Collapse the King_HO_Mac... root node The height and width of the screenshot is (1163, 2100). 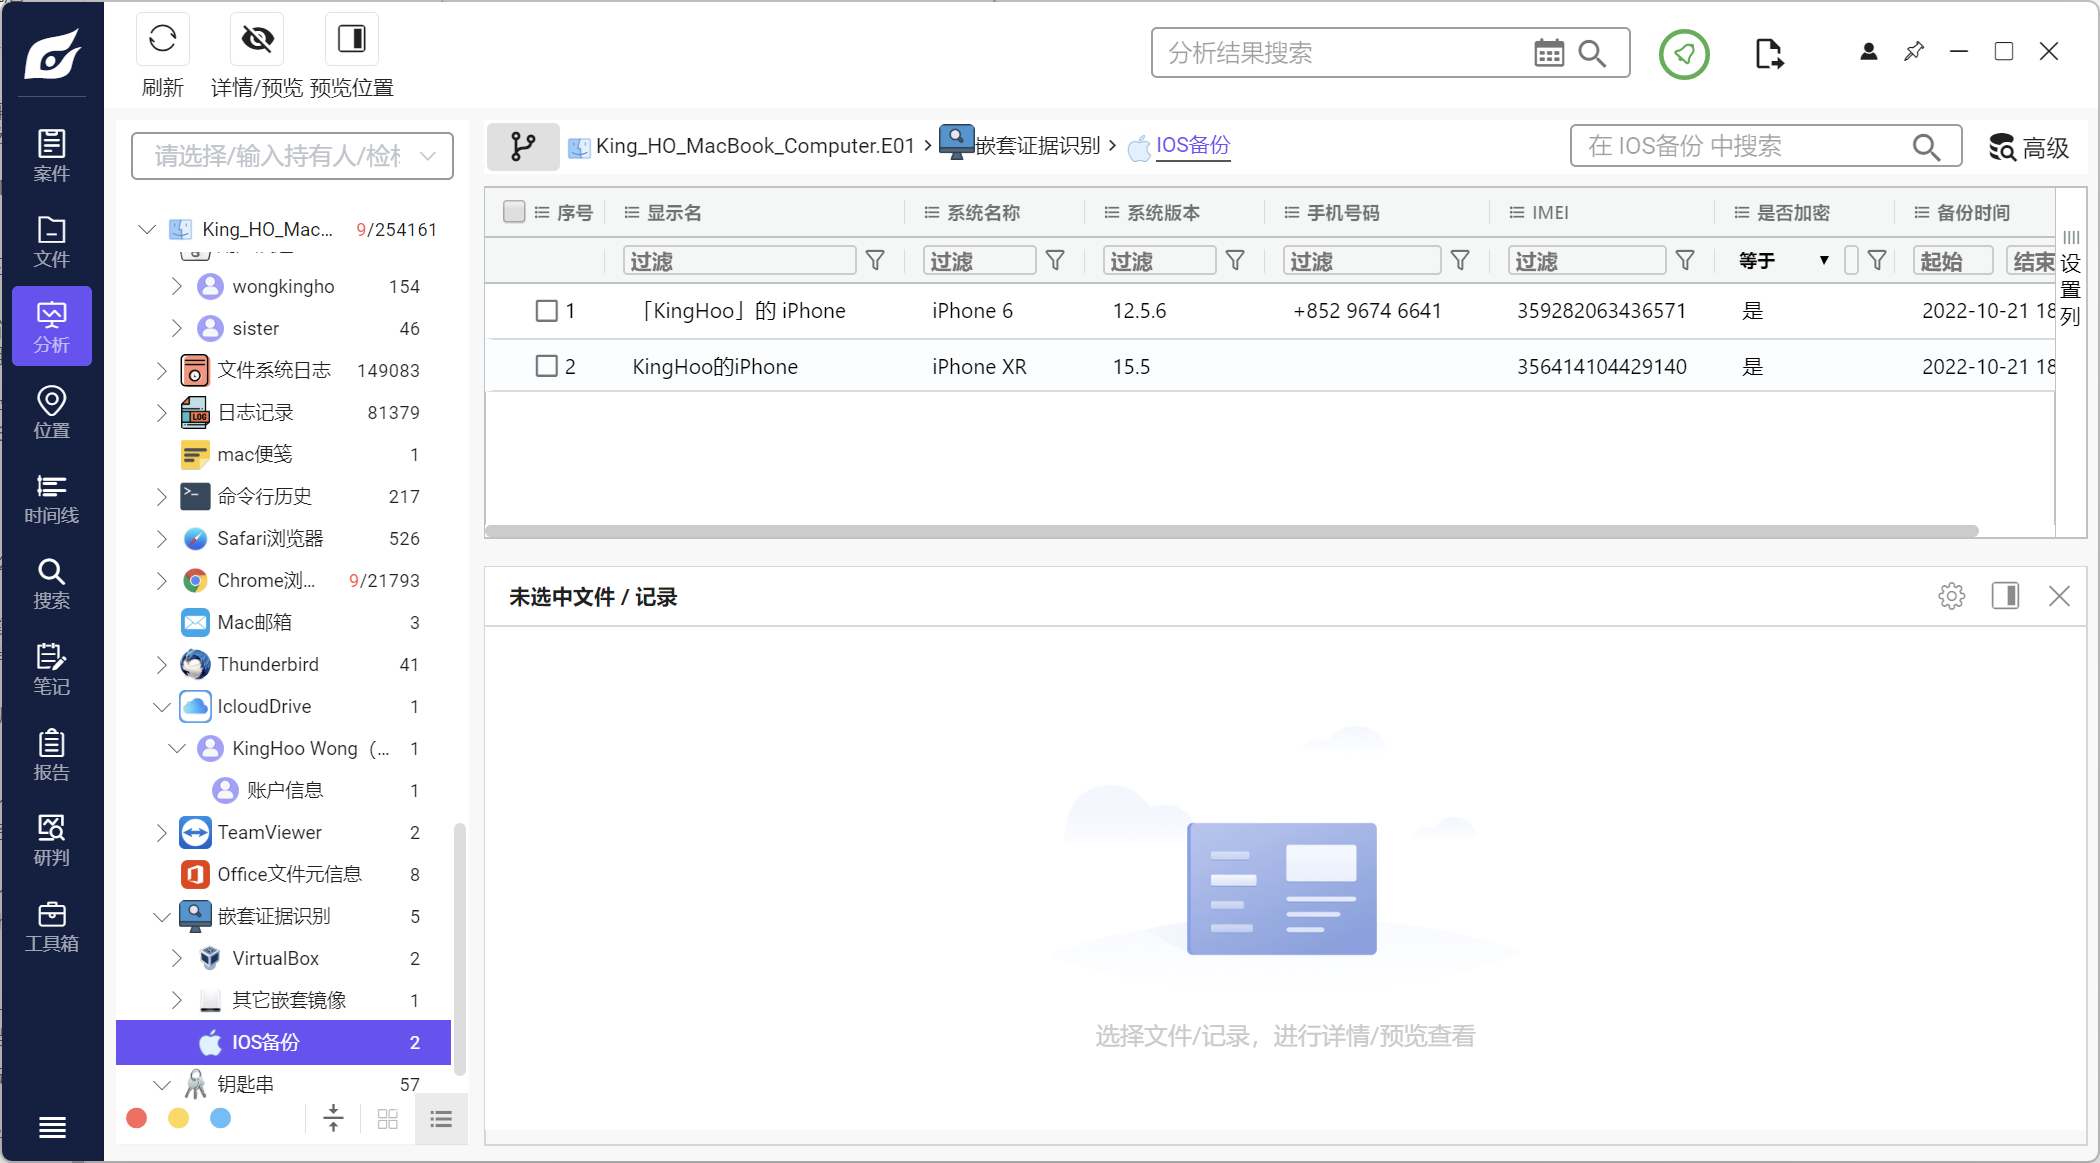[x=147, y=230]
